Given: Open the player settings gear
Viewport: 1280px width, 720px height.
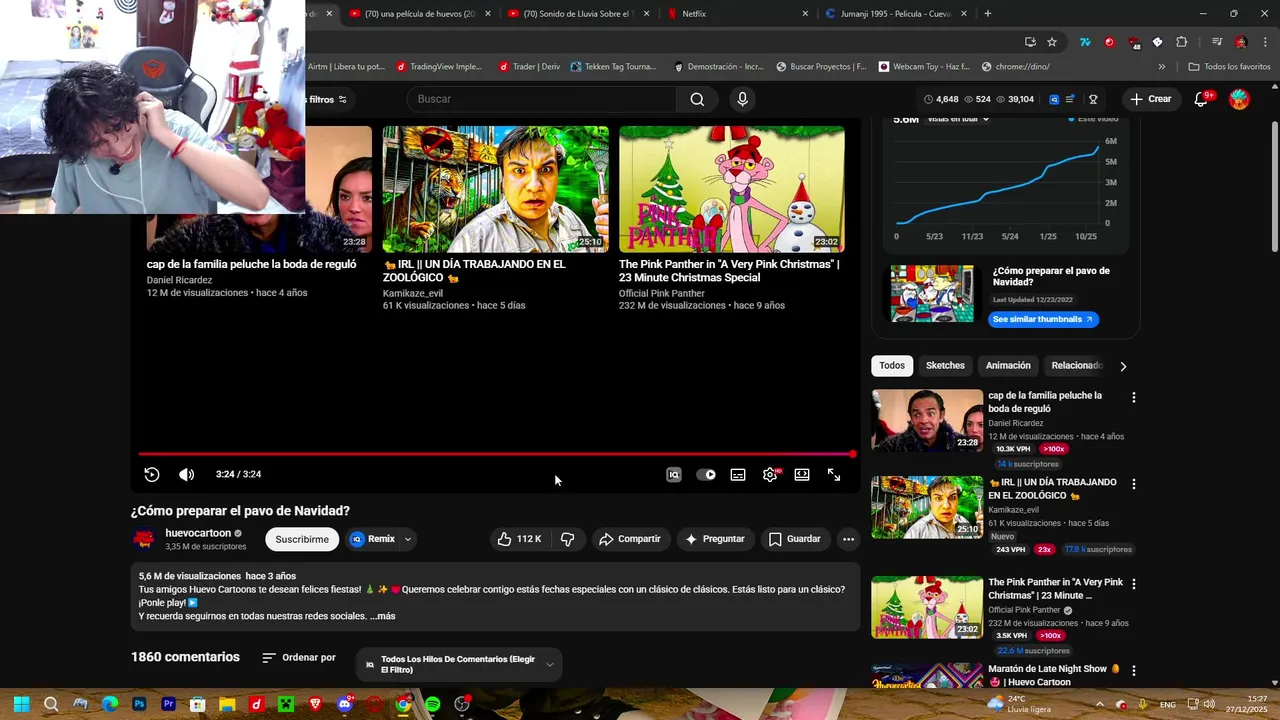Looking at the screenshot, I should point(770,475).
